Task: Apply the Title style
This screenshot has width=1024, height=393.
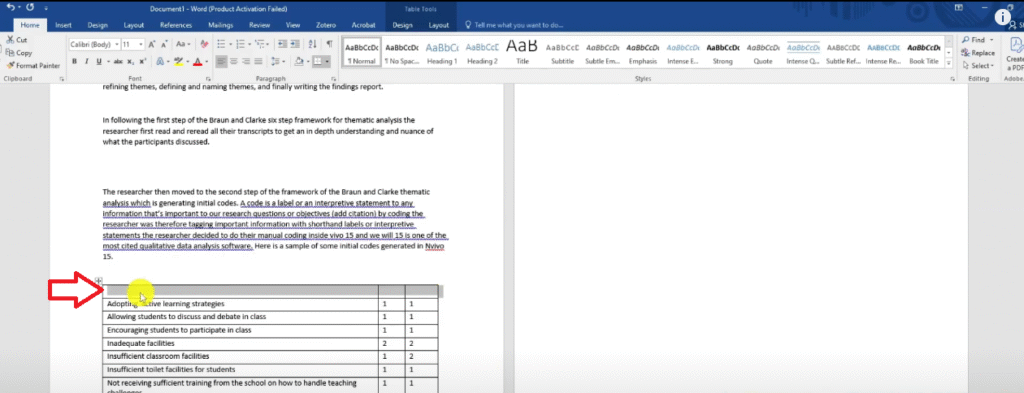Action: click(x=522, y=52)
